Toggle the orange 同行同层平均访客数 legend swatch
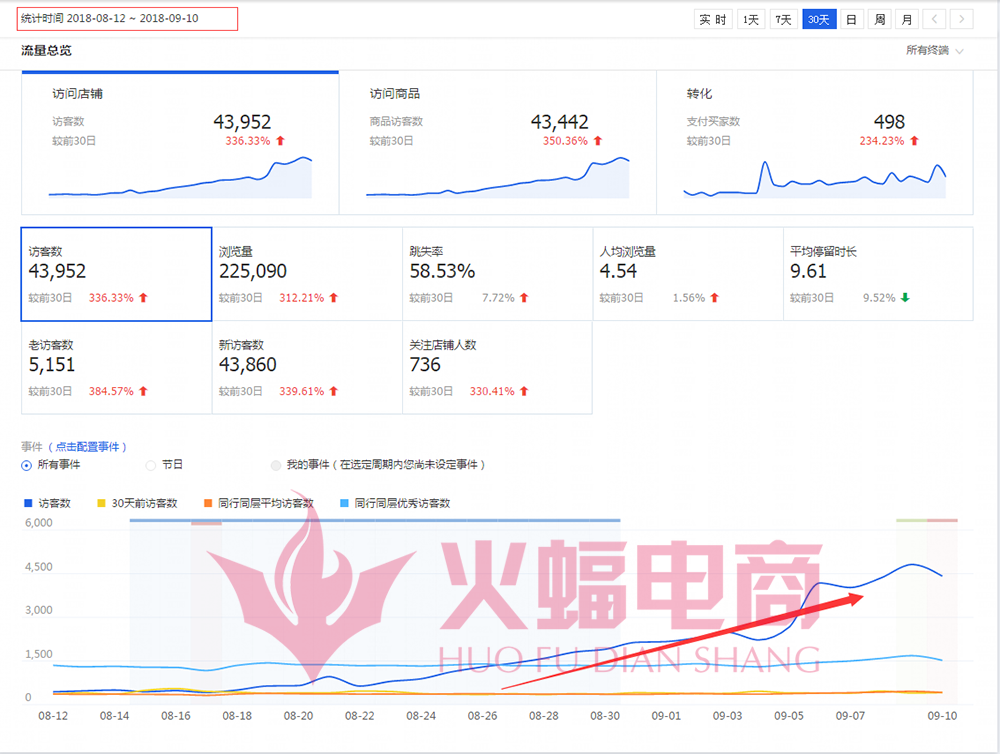Viewport: 1000px width, 754px height. point(208,503)
